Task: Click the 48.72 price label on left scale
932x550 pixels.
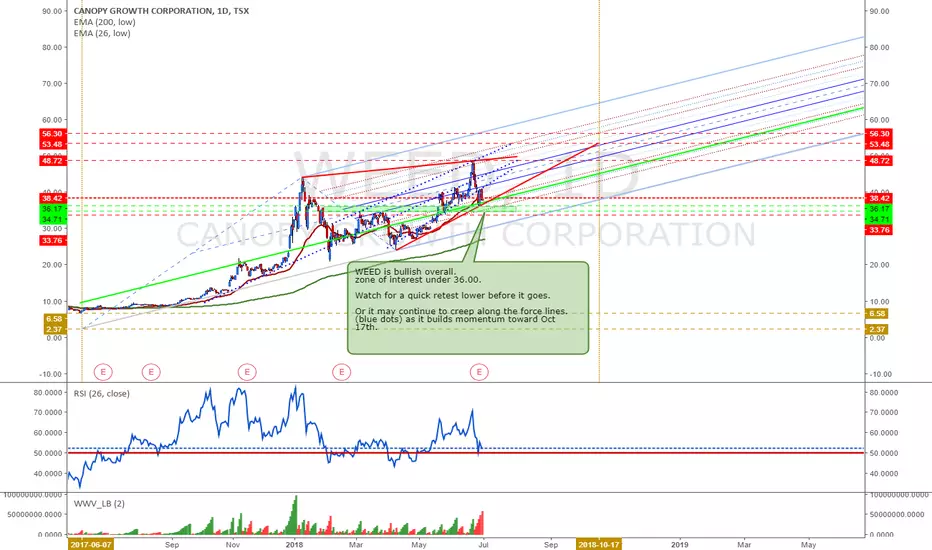Action: pos(53,161)
